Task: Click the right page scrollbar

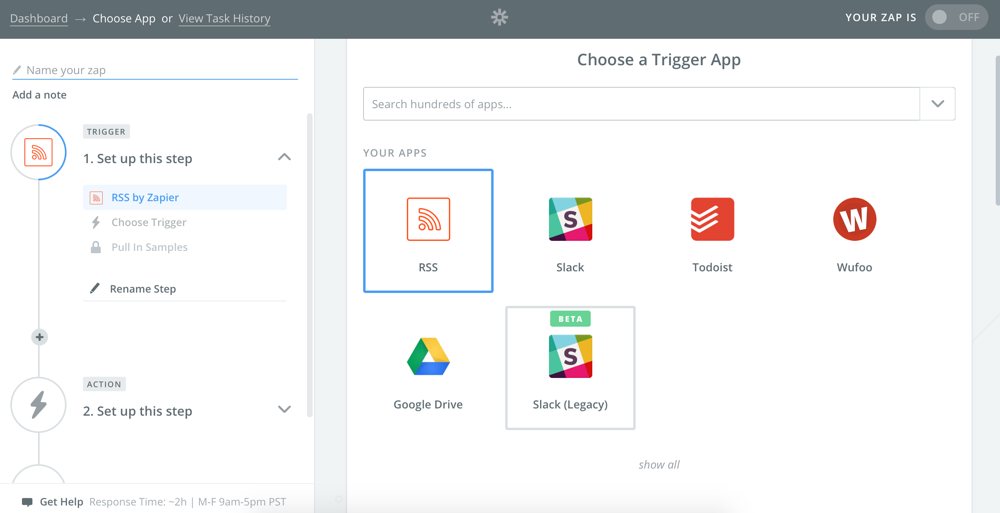Action: click(996, 131)
